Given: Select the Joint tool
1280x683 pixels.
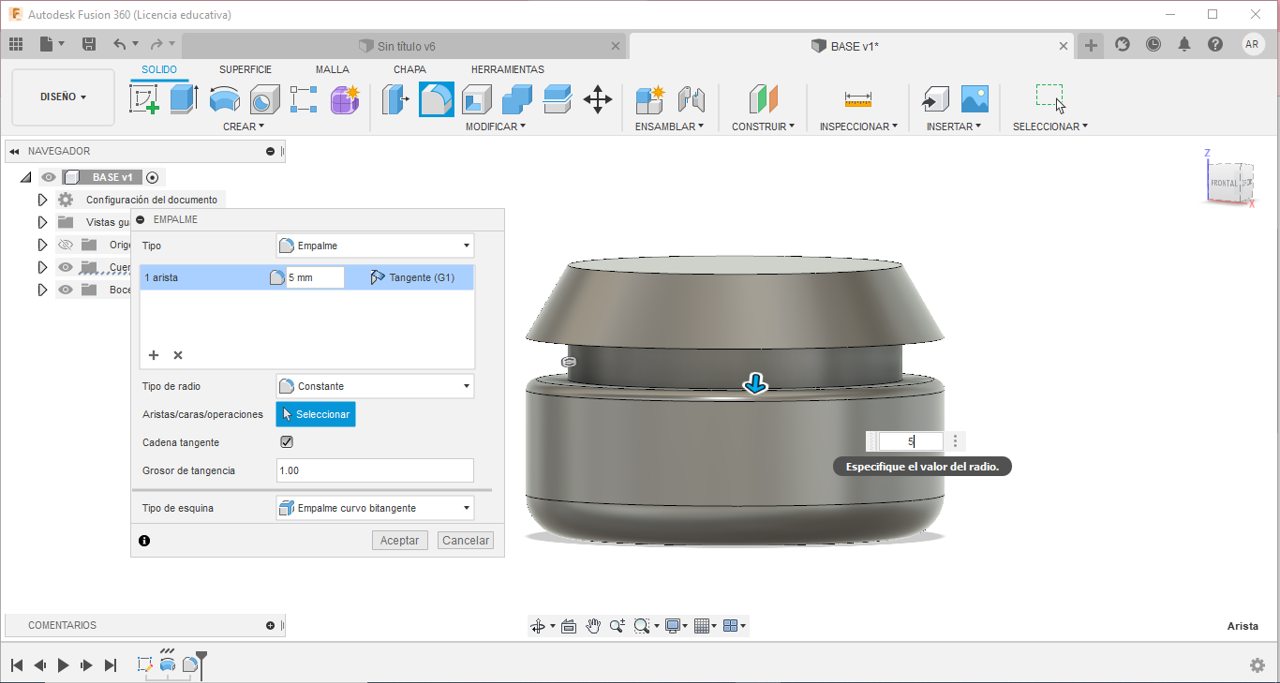Looking at the screenshot, I should 691,99.
